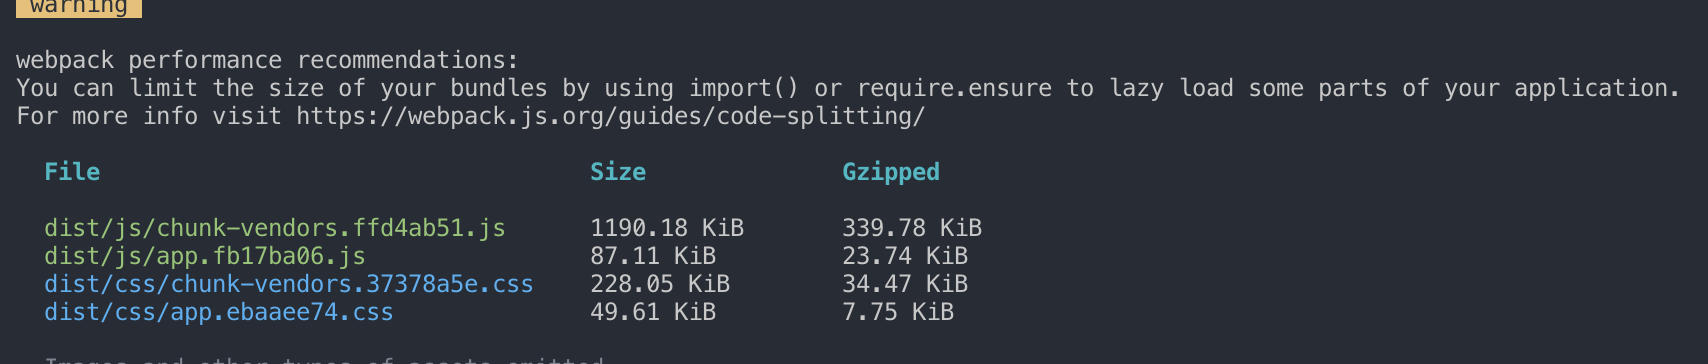The height and width of the screenshot is (364, 1708).
Task: Open the webpack code-splitting guide URL
Action: (610, 116)
